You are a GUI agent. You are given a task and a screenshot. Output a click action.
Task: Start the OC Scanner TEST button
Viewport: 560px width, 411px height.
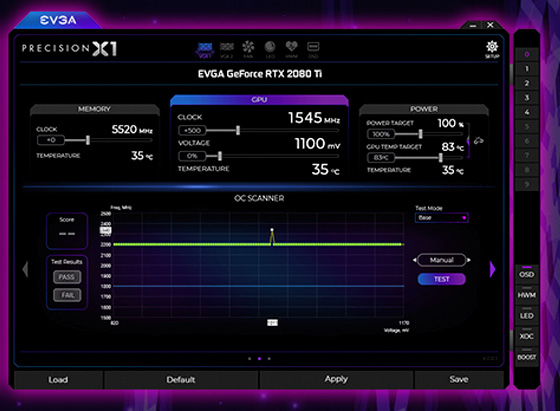[x=441, y=279]
